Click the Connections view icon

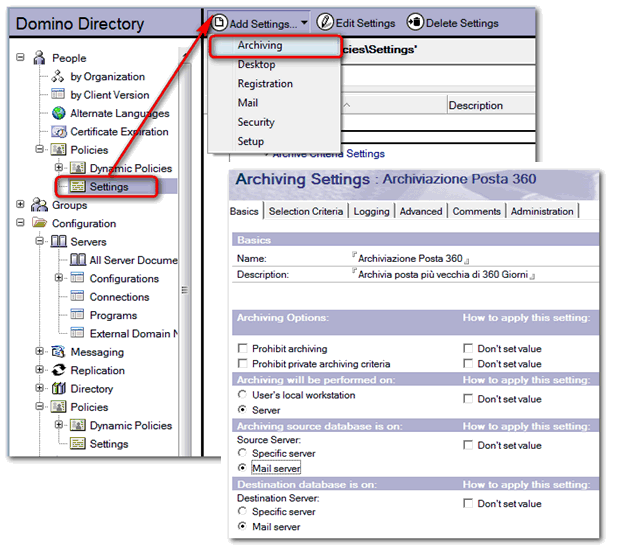click(77, 296)
